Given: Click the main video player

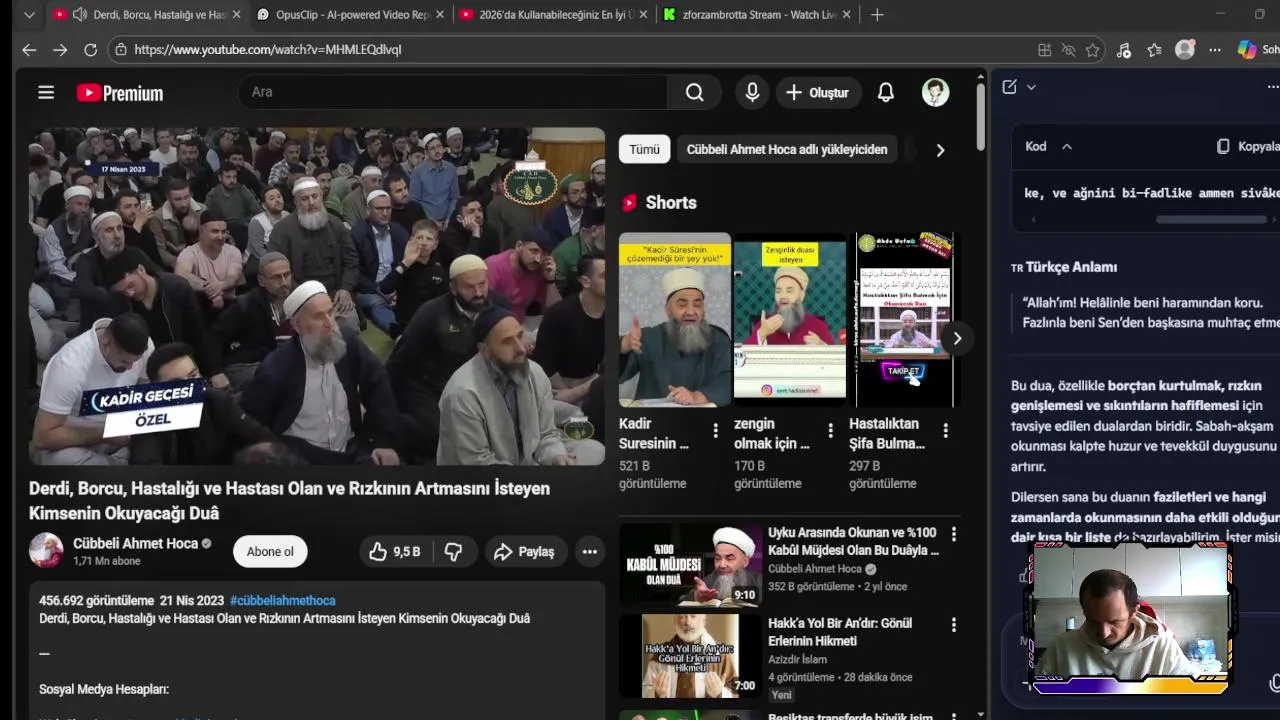Looking at the screenshot, I should (317, 296).
